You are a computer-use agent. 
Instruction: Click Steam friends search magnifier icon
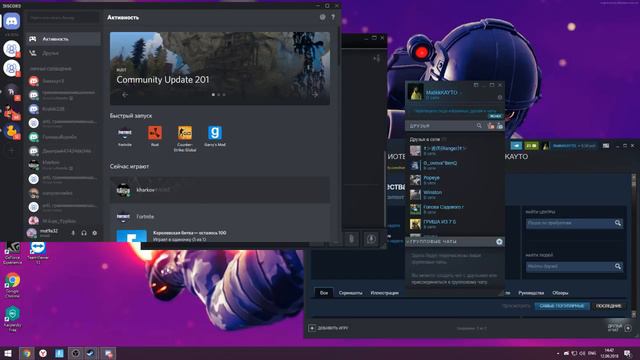pos(479,126)
